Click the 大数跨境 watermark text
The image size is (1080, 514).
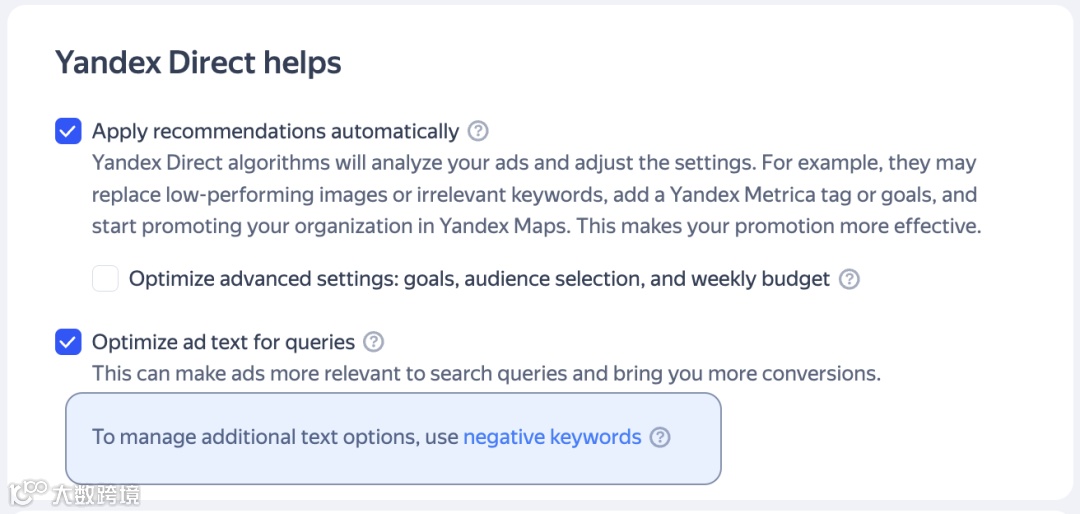[x=96, y=494]
